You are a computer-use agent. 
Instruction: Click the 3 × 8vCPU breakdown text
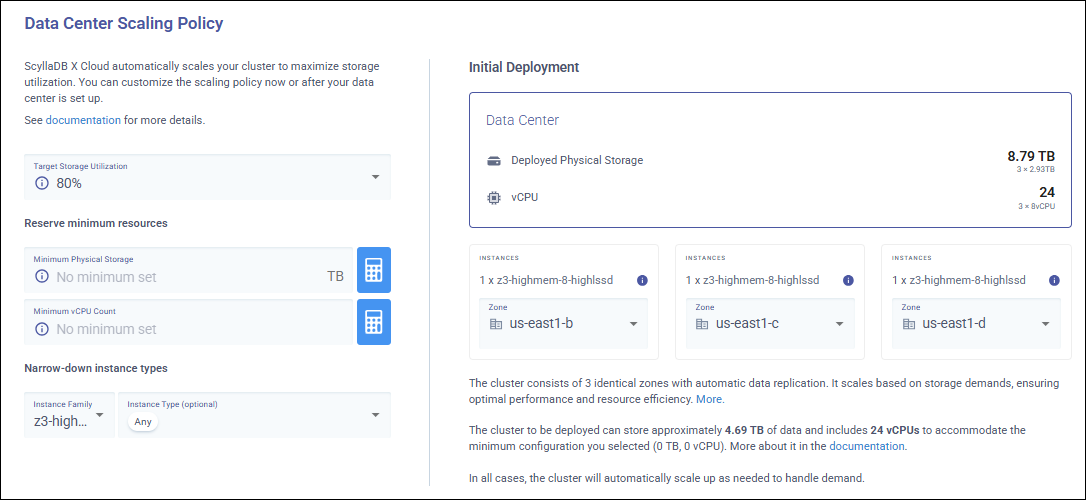click(1037, 206)
